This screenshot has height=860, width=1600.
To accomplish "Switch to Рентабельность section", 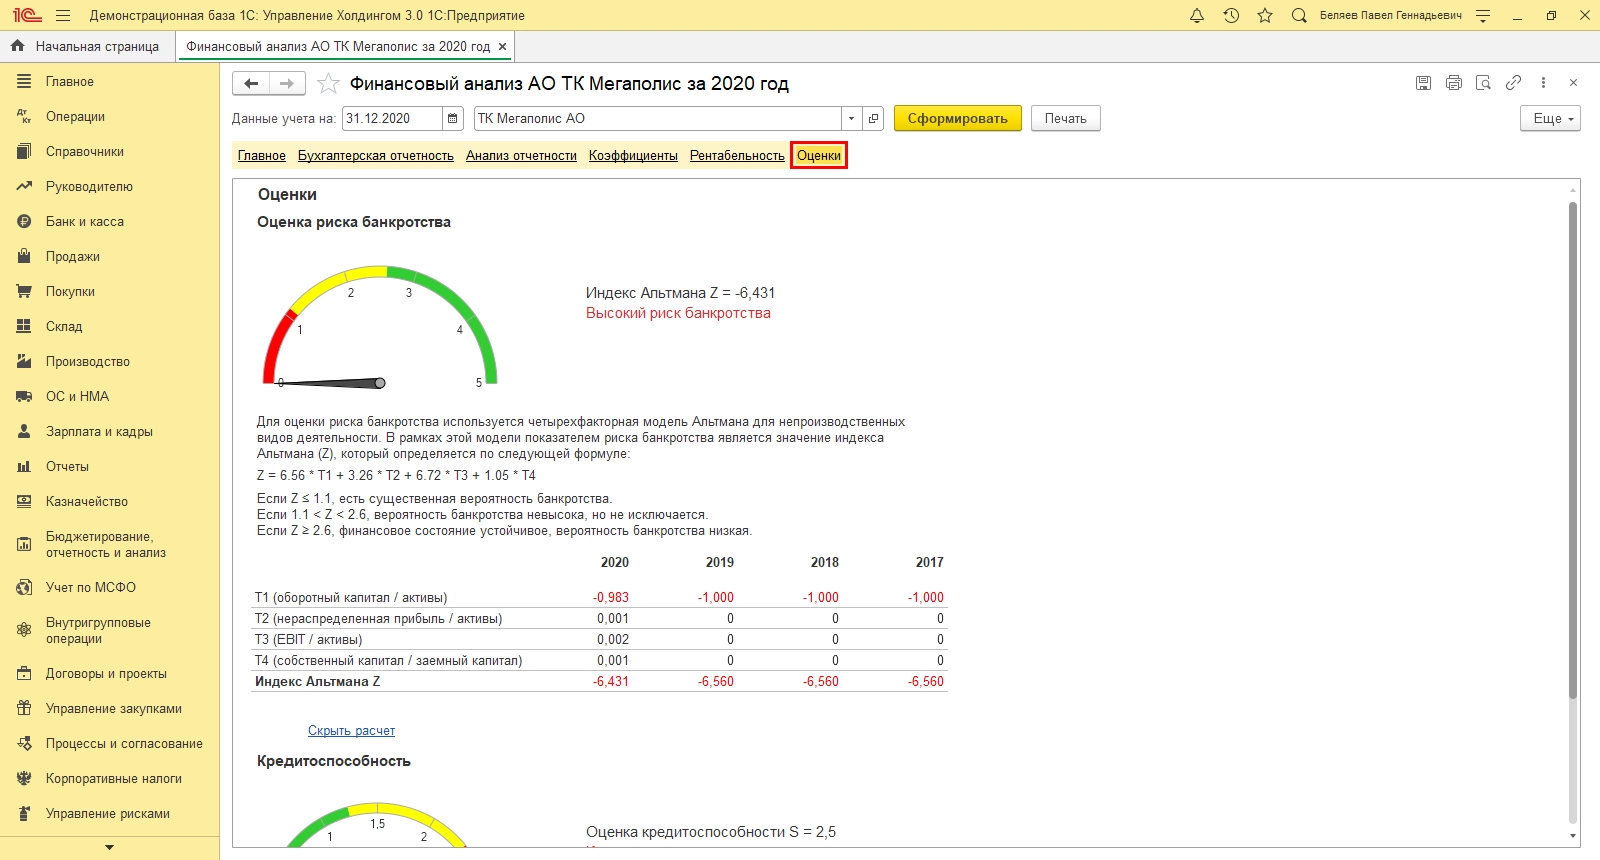I will [737, 156].
